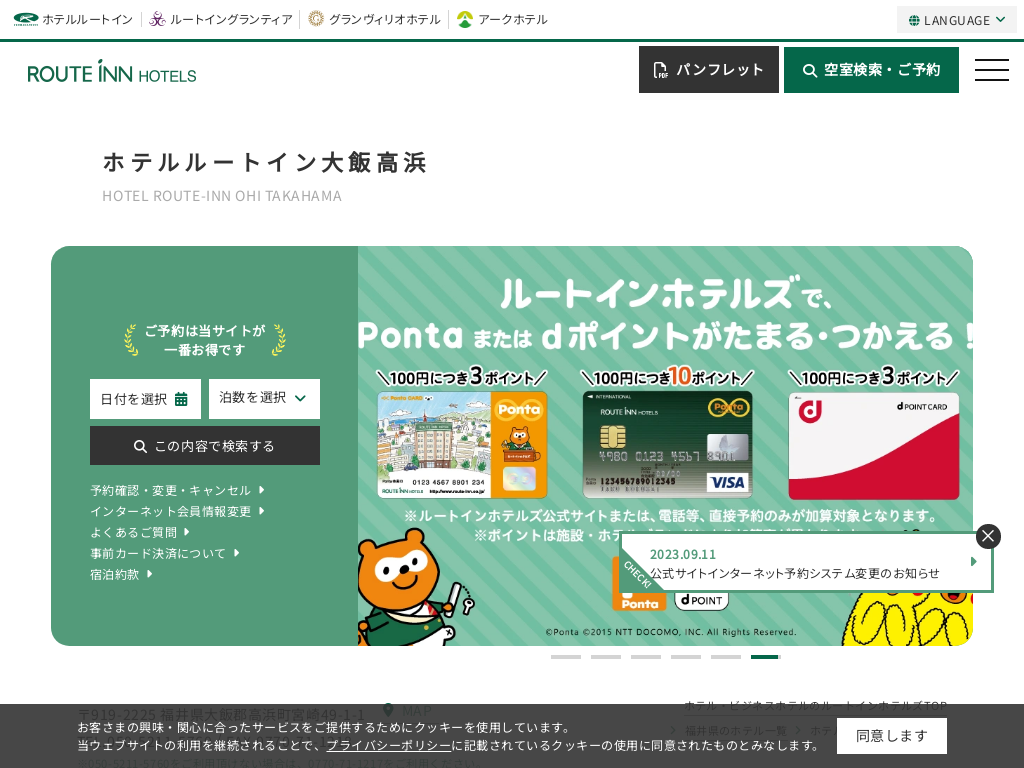Open the LANGUAGE dropdown
Image resolution: width=1024 pixels, height=768 pixels.
pyautogui.click(x=956, y=20)
